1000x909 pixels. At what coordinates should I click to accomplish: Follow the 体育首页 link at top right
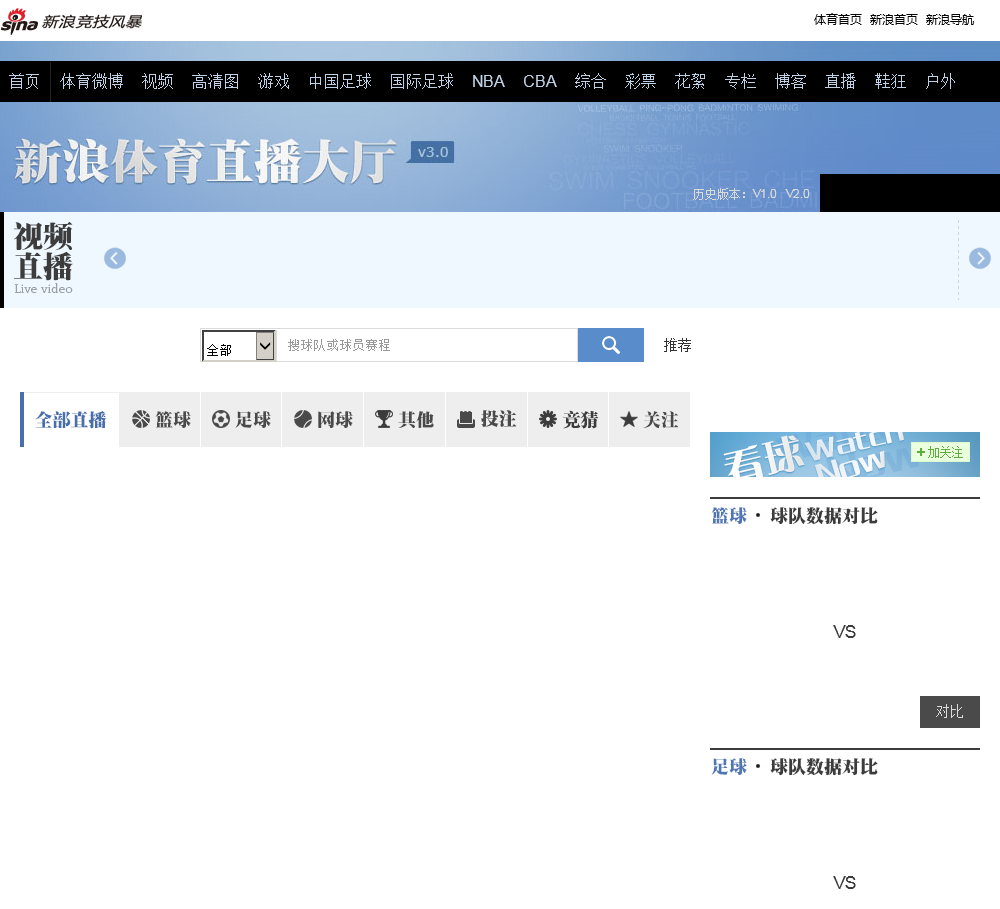pyautogui.click(x=837, y=20)
